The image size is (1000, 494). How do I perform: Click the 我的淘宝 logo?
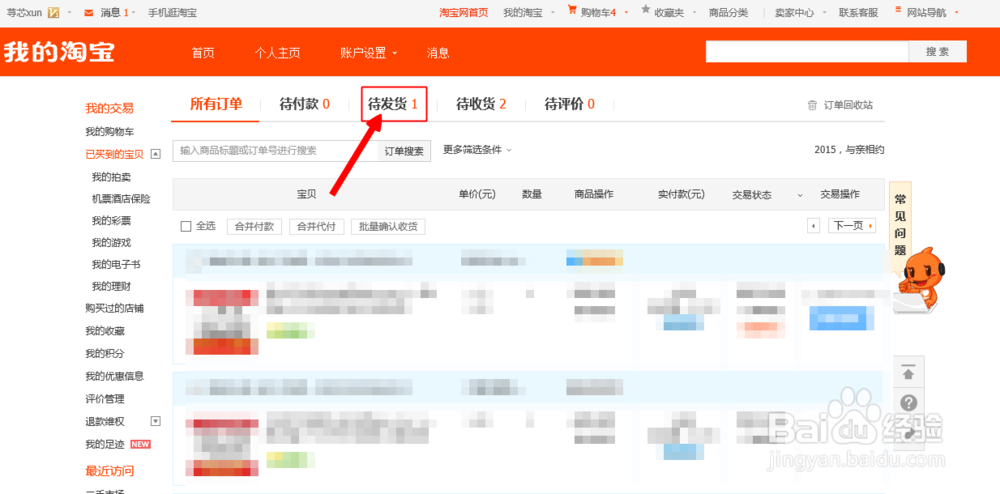tap(59, 52)
